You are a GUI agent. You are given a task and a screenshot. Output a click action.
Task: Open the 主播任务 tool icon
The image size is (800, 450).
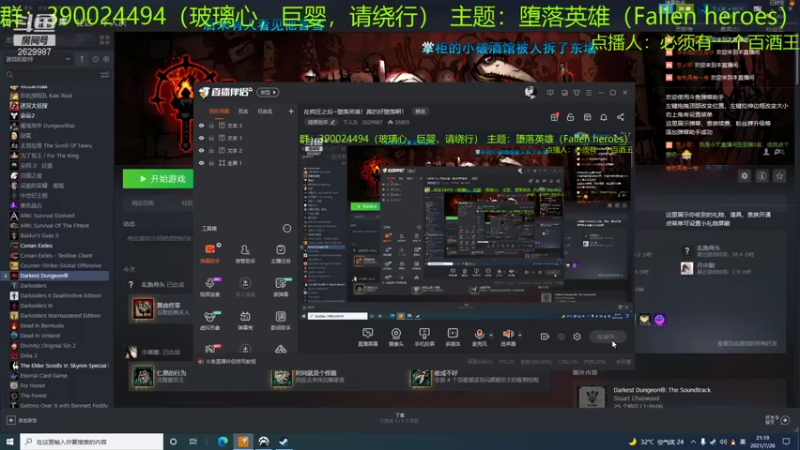coord(281,254)
